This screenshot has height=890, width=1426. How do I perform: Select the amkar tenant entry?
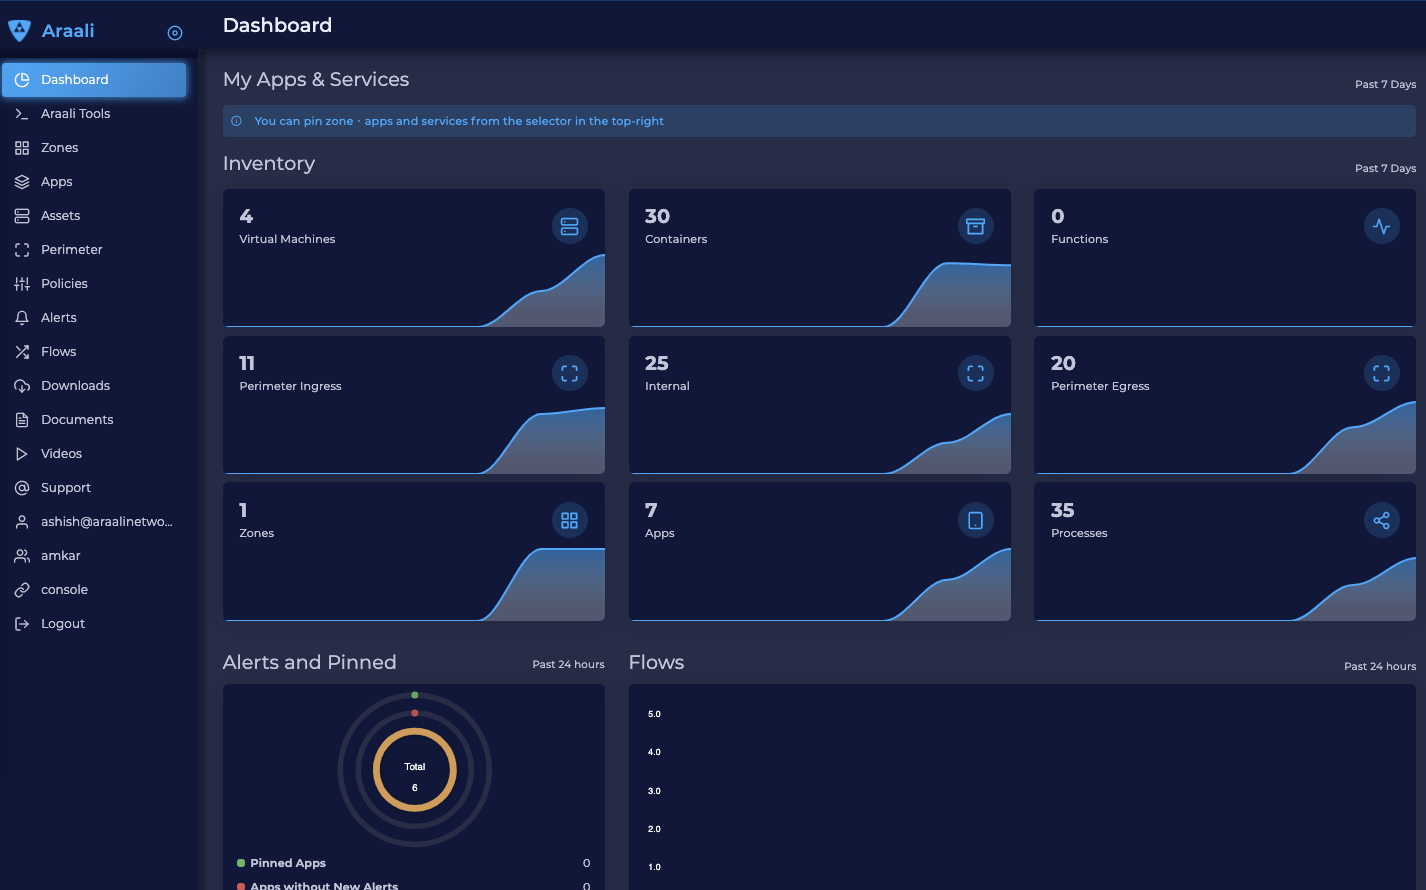94,556
